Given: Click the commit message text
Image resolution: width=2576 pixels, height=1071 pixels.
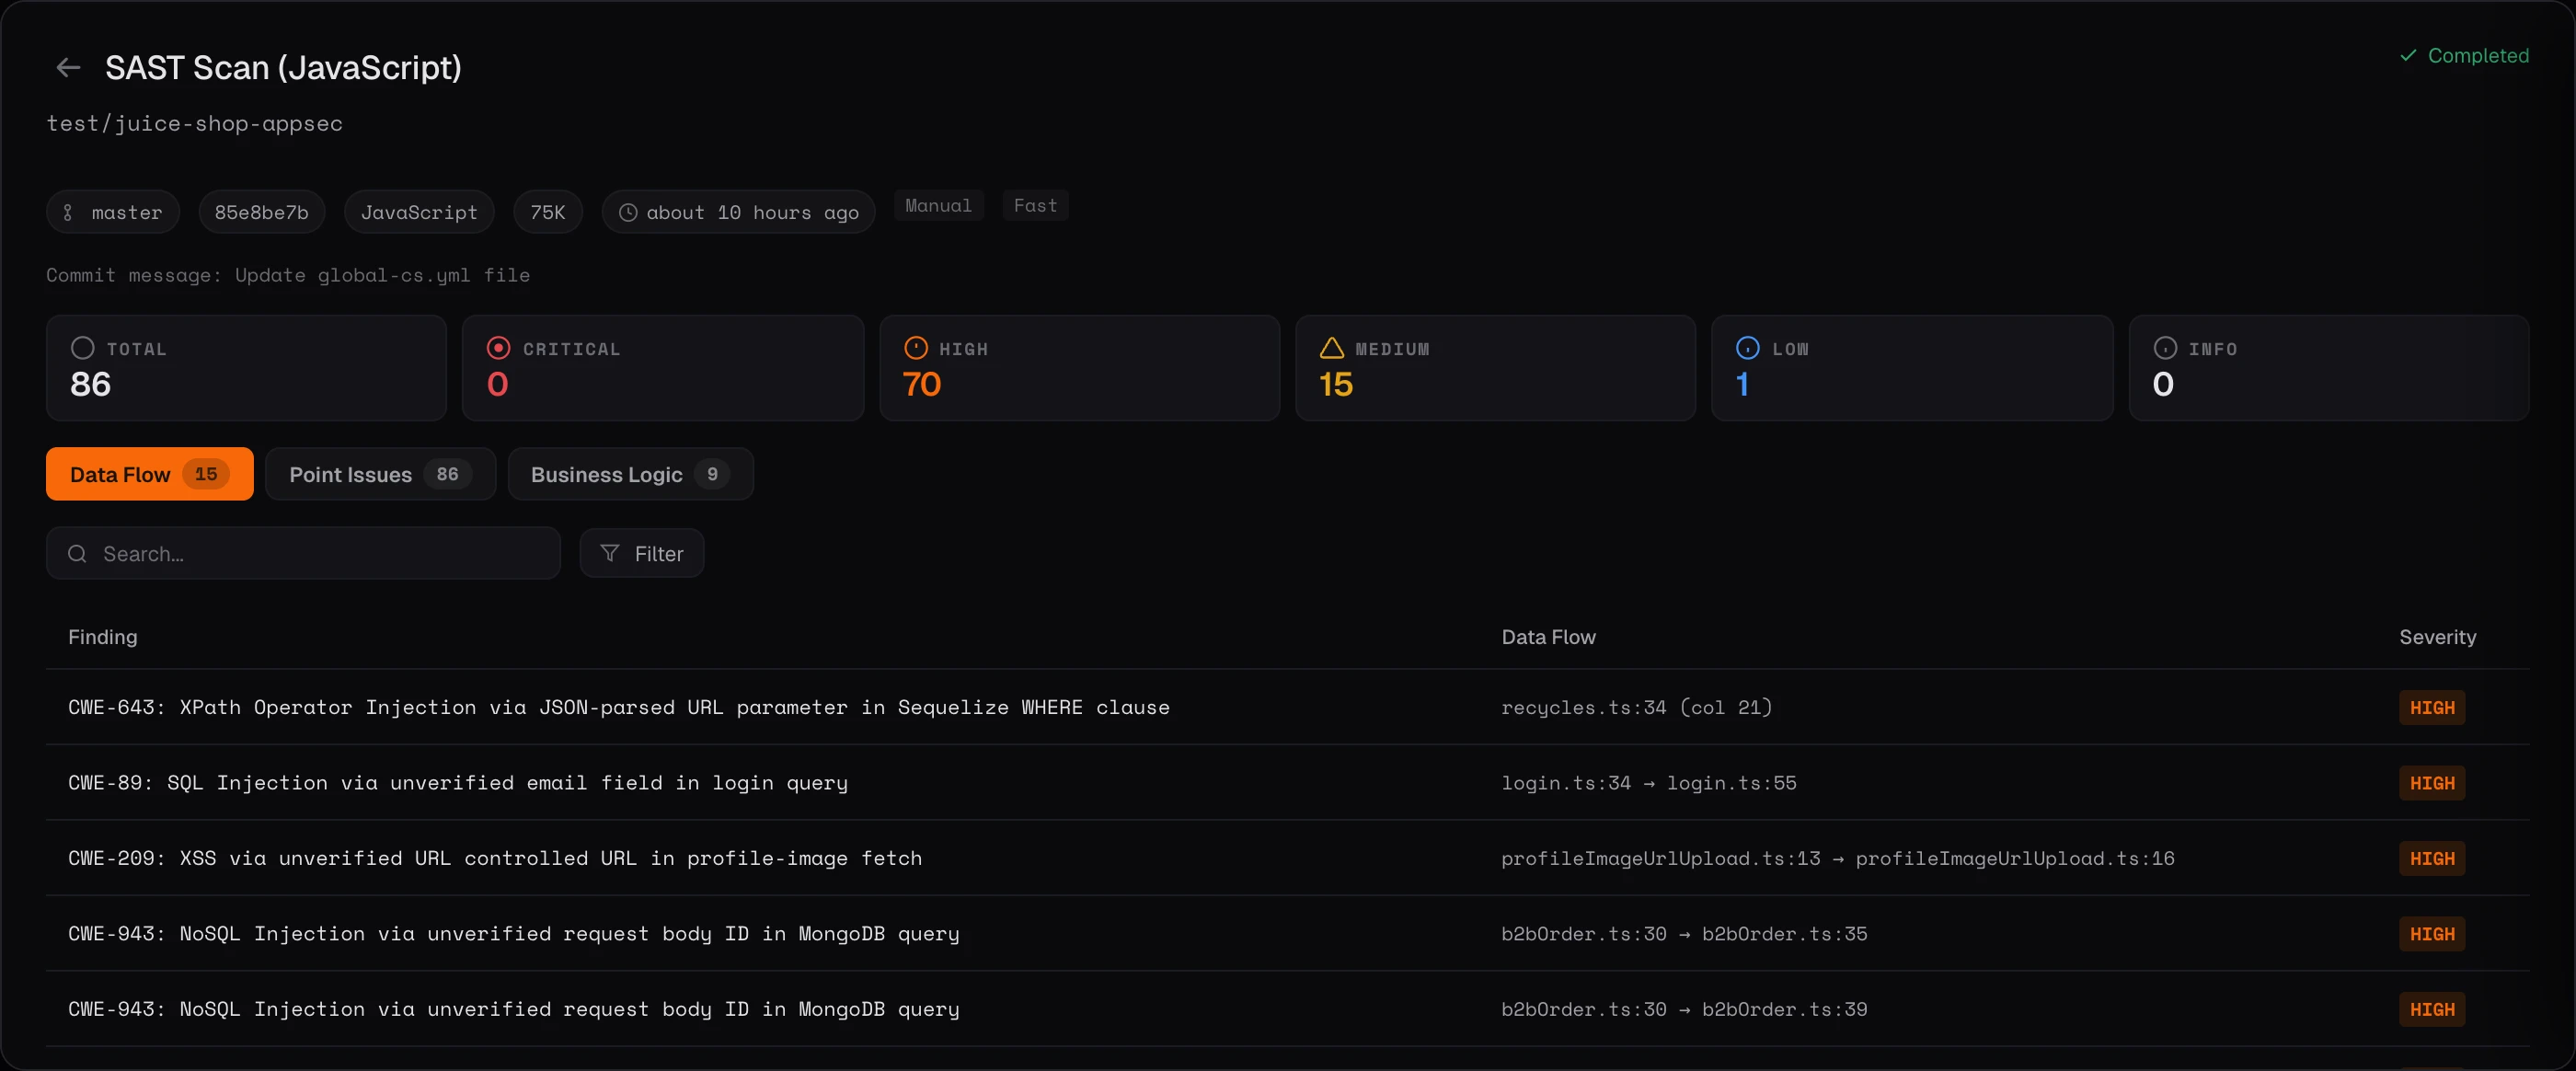Looking at the screenshot, I should tap(288, 275).
